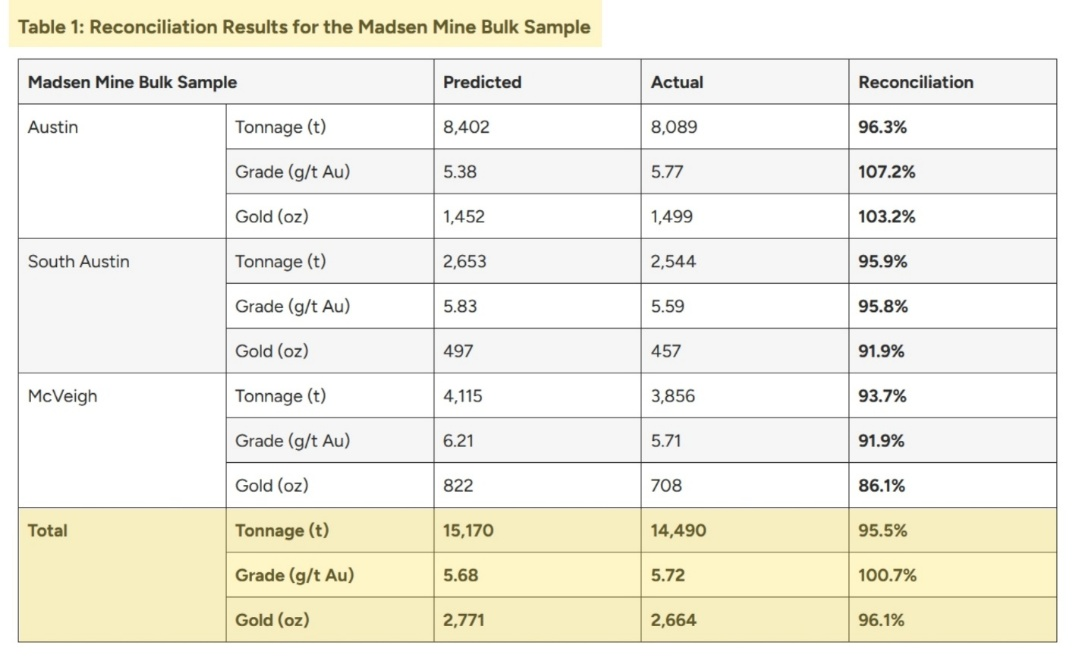Click Austin actual grade 5.77
The image size is (1082, 661).
point(667,172)
